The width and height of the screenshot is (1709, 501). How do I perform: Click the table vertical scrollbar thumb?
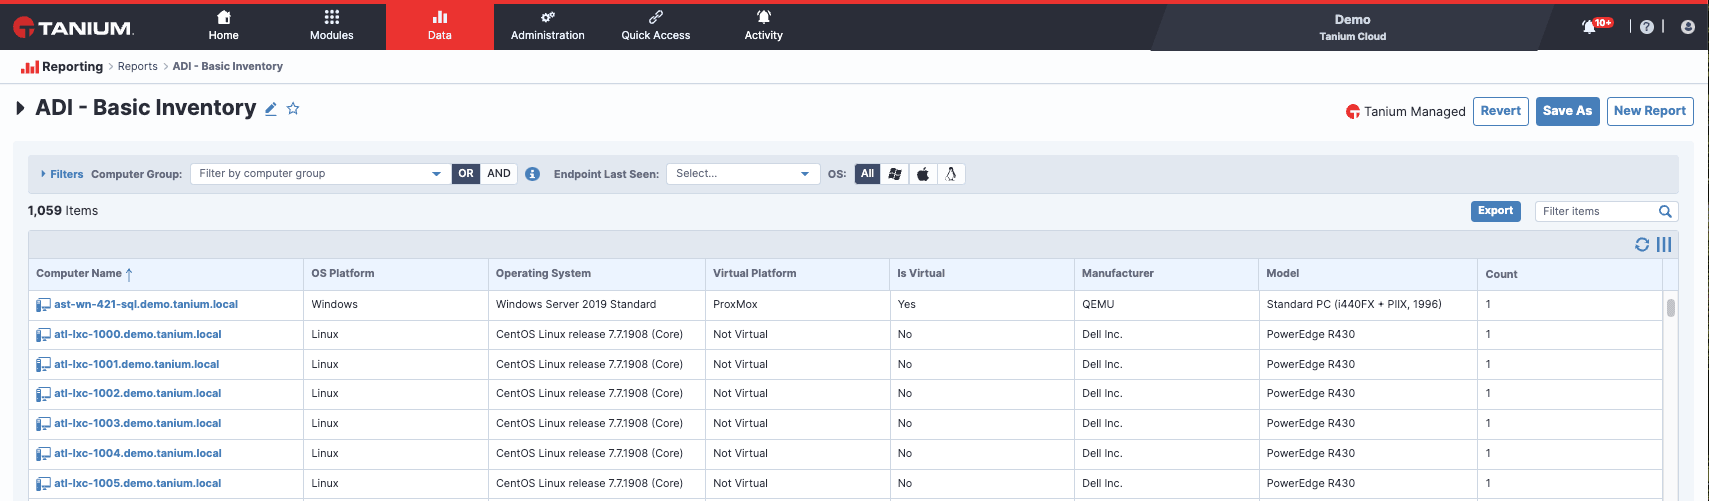[1670, 308]
